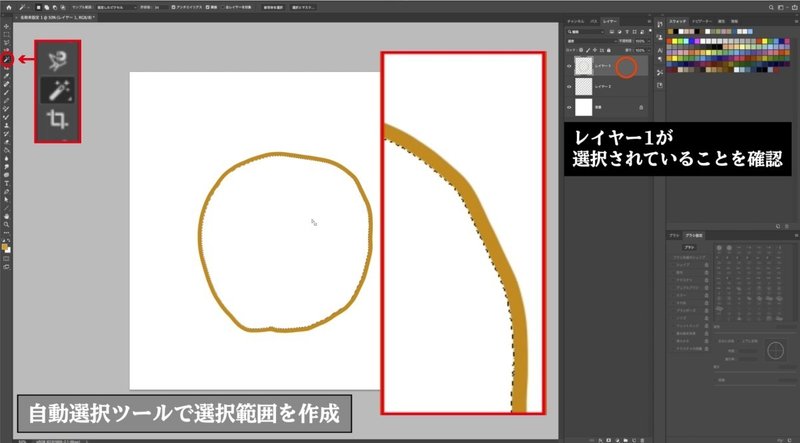Open the blend mode dropdown
Viewport: 800px width, 443px height.
pyautogui.click(x=592, y=41)
